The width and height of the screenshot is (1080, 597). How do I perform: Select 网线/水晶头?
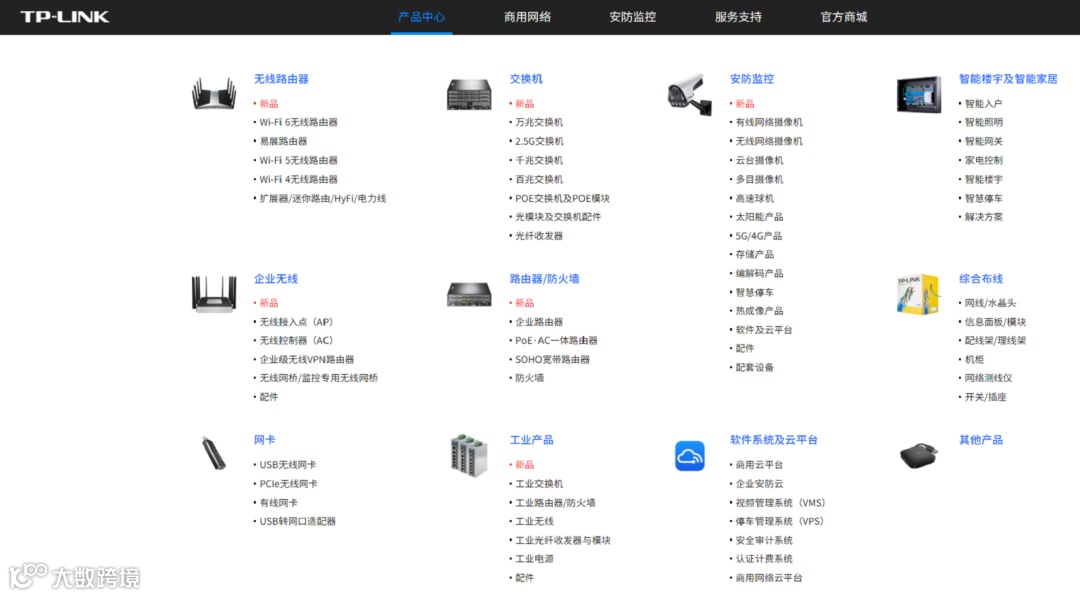[990, 302]
